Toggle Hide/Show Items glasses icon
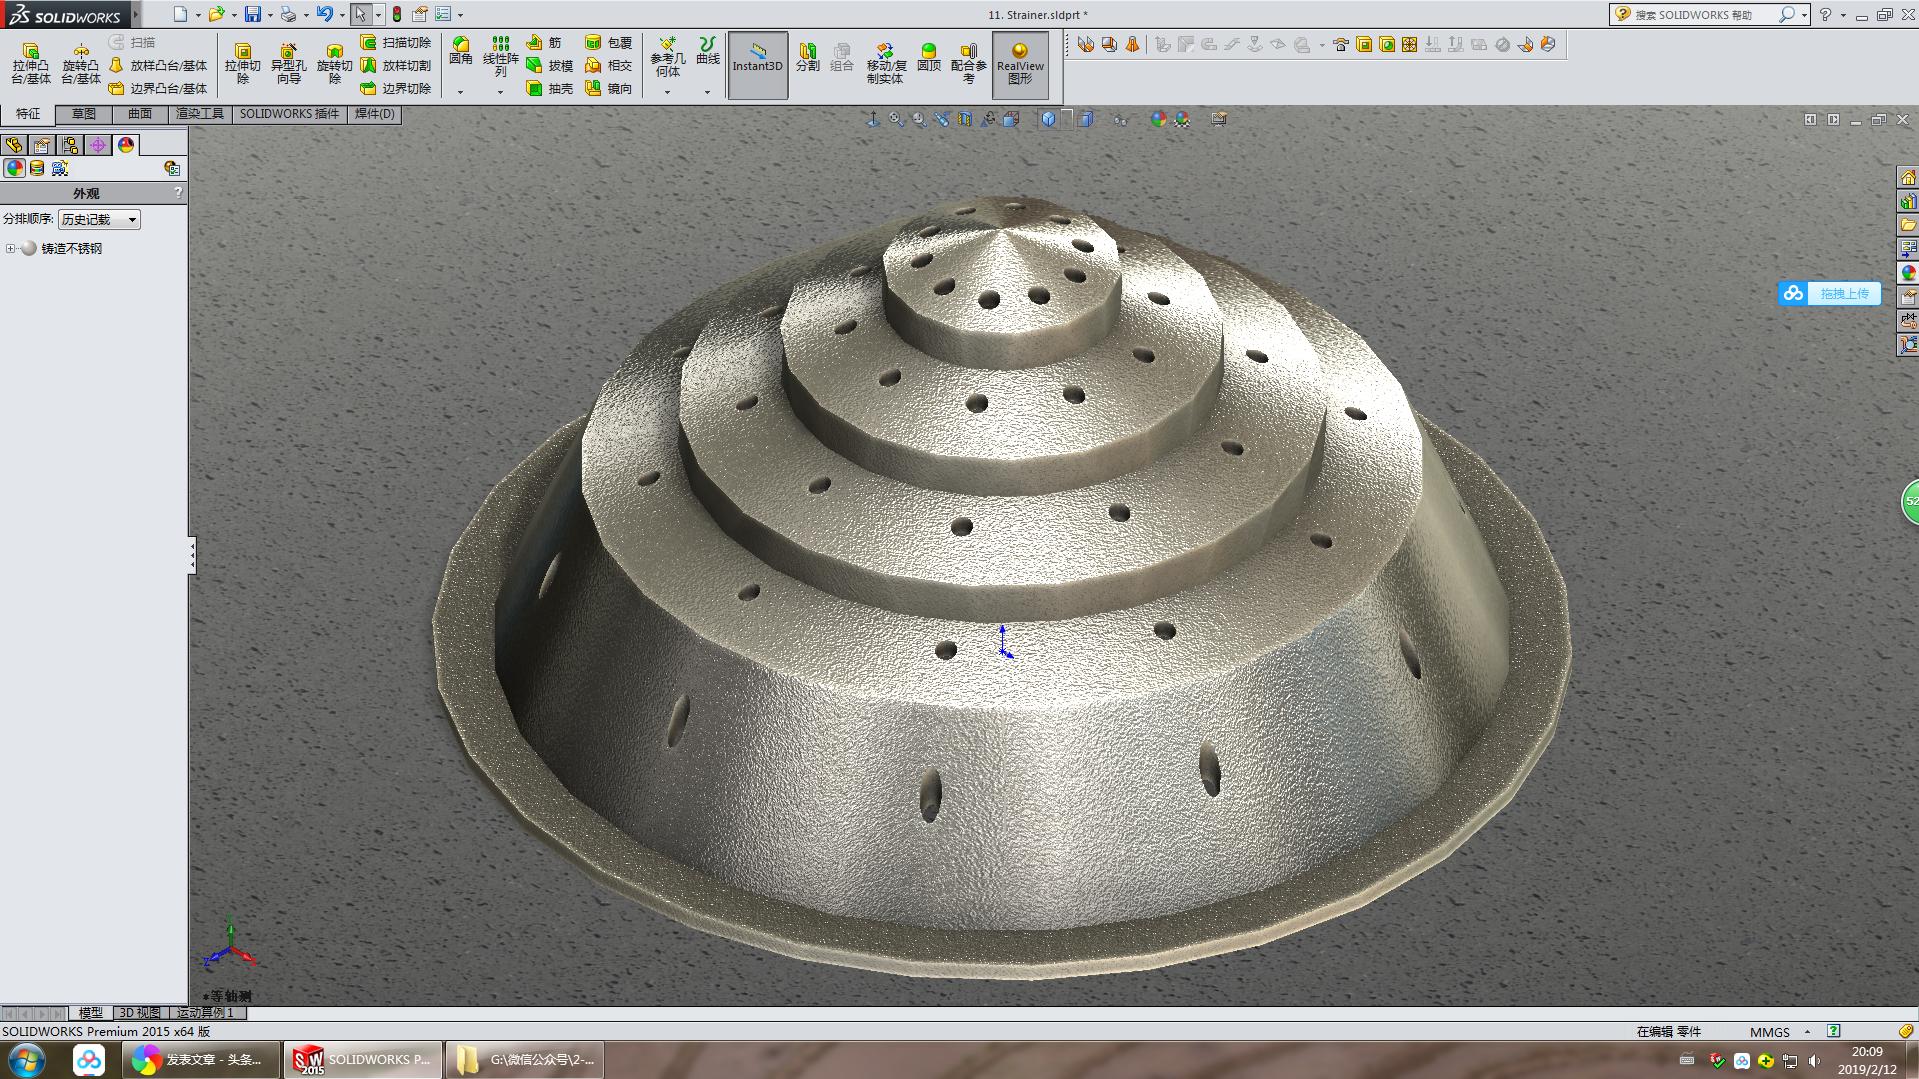This screenshot has width=1919, height=1079. pyautogui.click(x=1119, y=119)
